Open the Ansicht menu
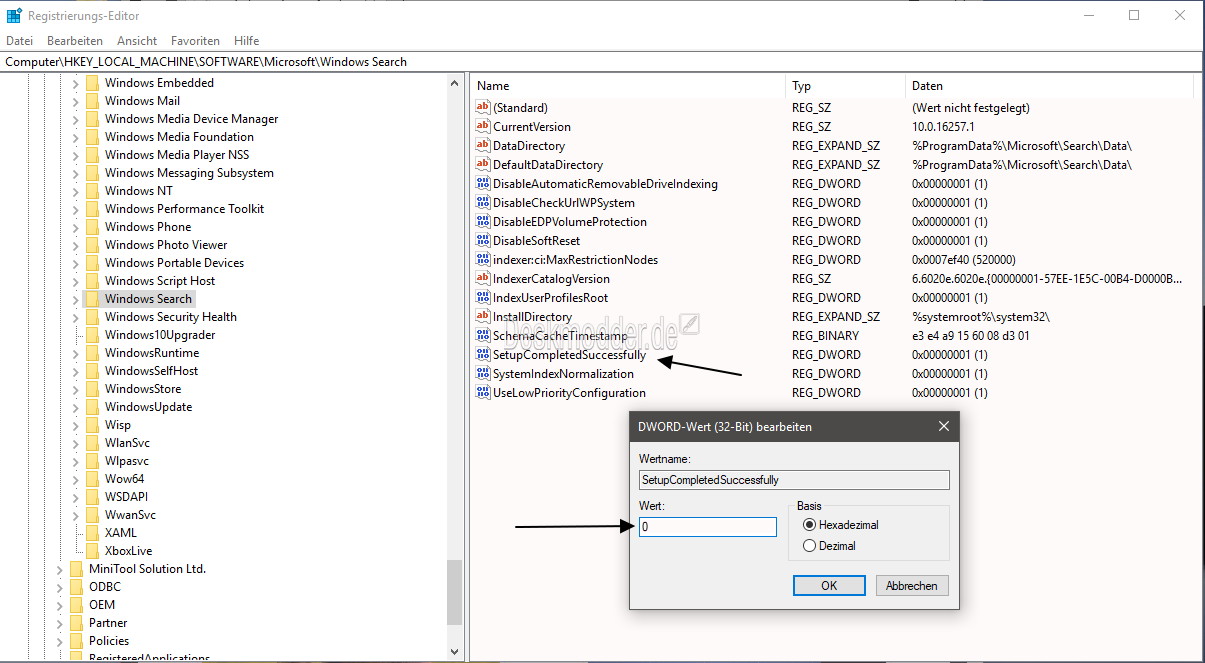 pos(137,41)
